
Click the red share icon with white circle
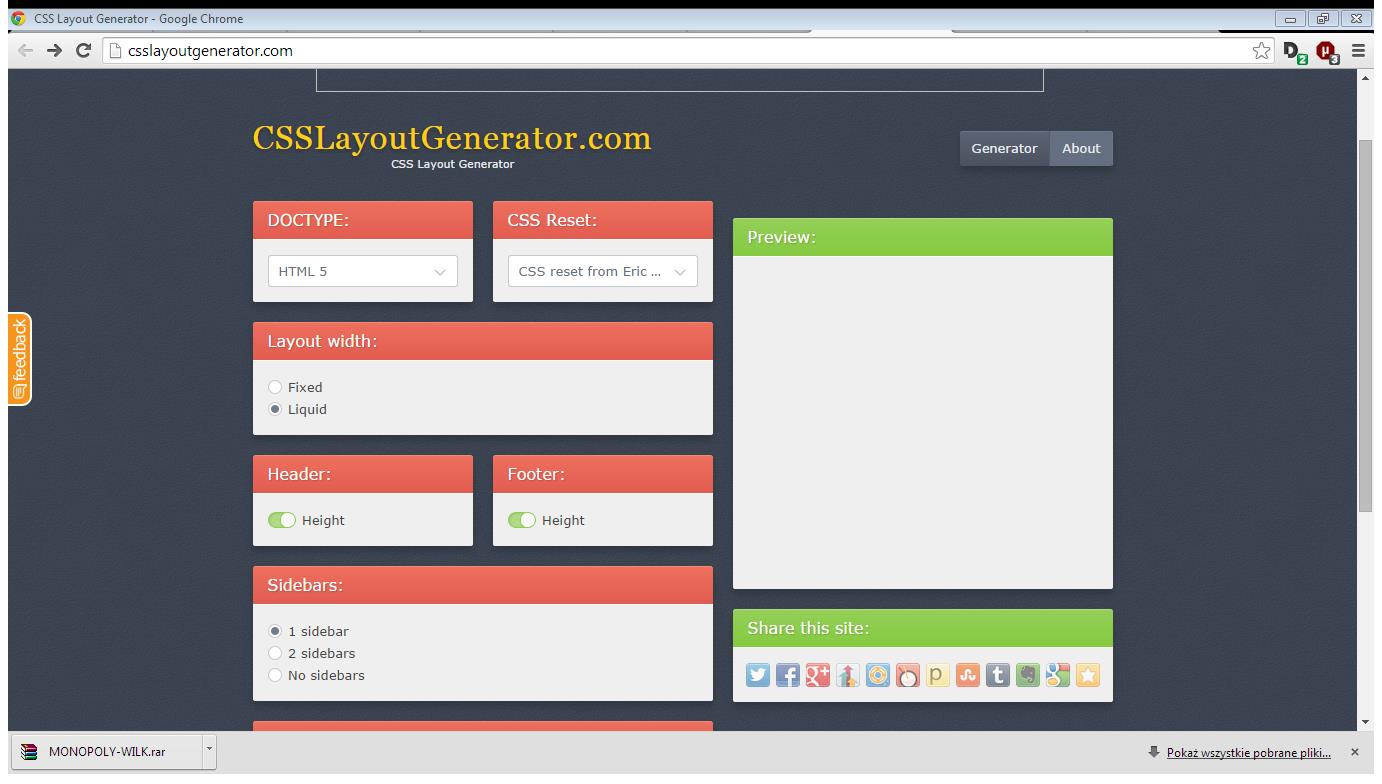click(x=908, y=675)
